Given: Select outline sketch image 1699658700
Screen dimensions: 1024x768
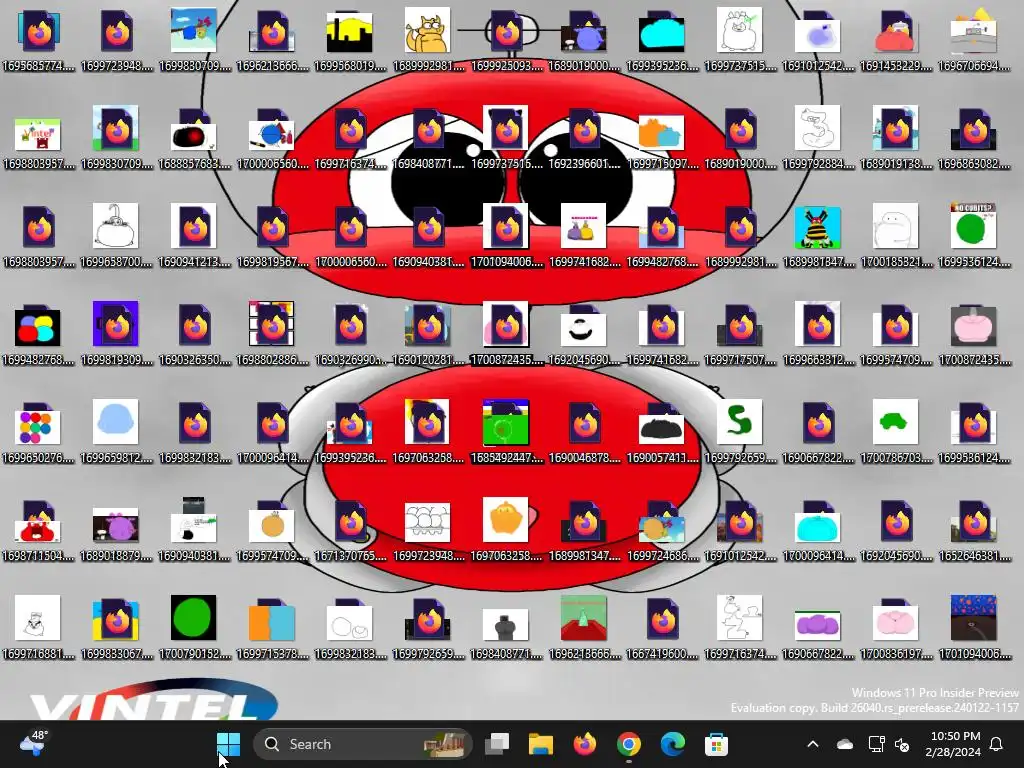Looking at the screenshot, I should pos(116,236).
